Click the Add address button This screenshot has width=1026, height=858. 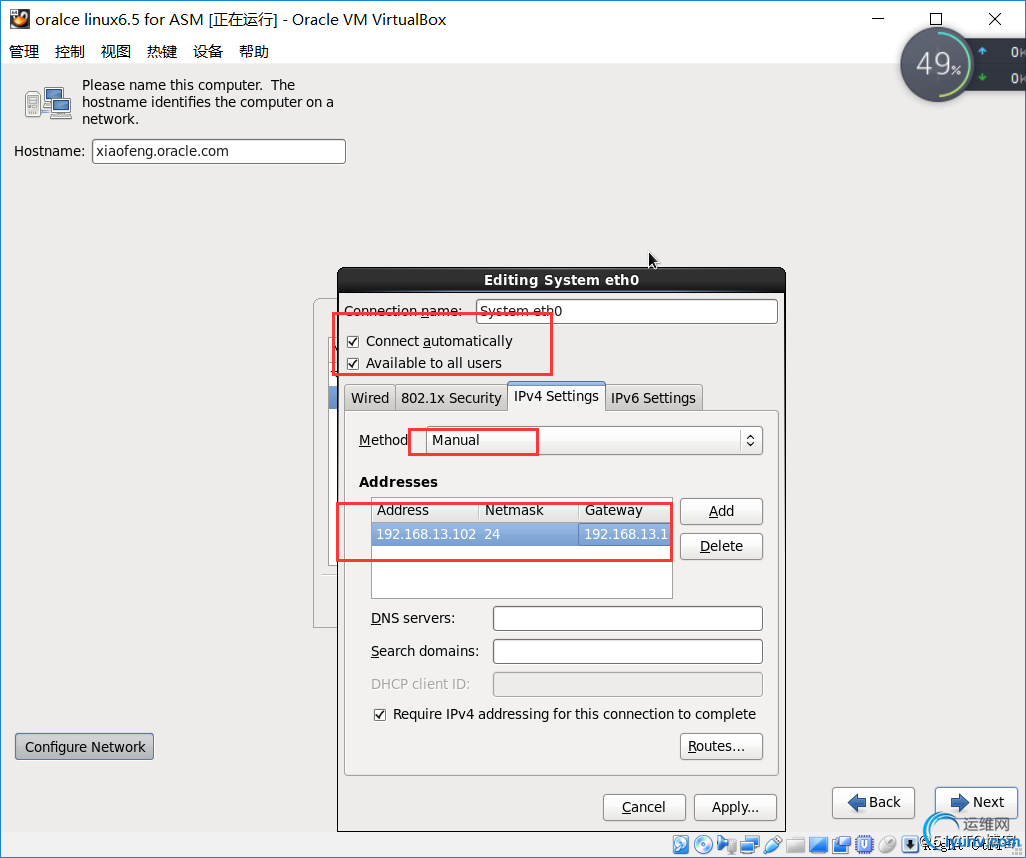pyautogui.click(x=721, y=511)
